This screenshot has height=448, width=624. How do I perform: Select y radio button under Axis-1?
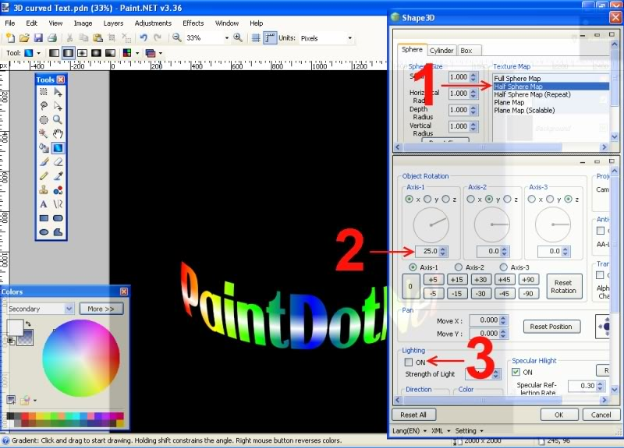point(427,199)
